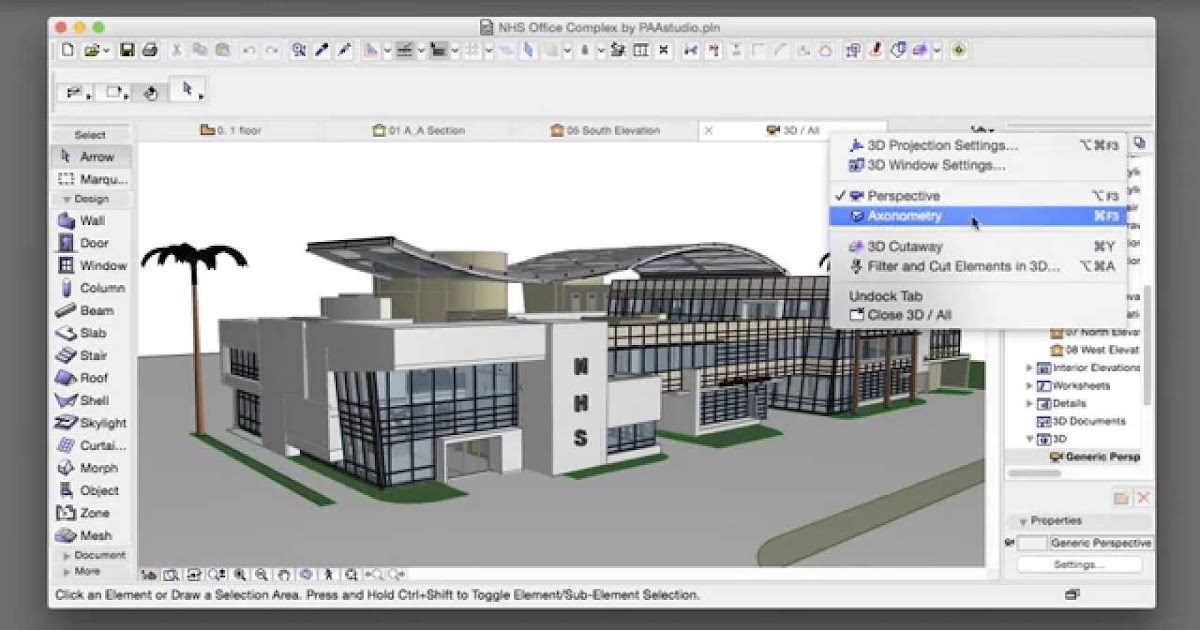The width and height of the screenshot is (1200, 630).
Task: Select 3D Cutaway menu item
Action: click(978, 246)
